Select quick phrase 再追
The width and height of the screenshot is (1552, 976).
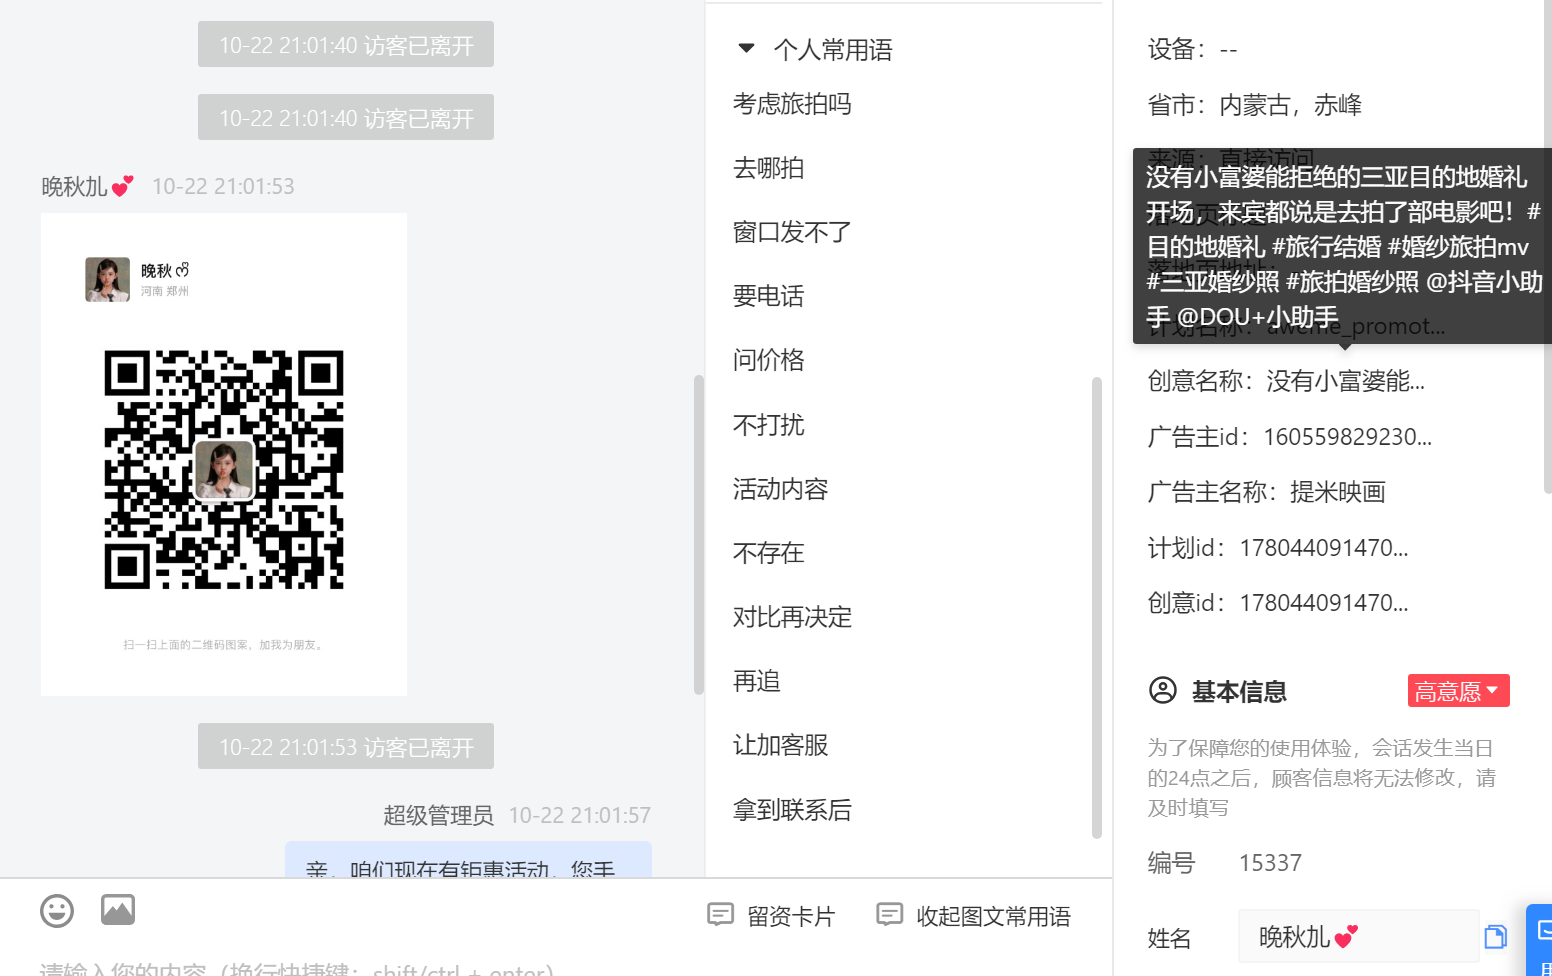point(756,681)
